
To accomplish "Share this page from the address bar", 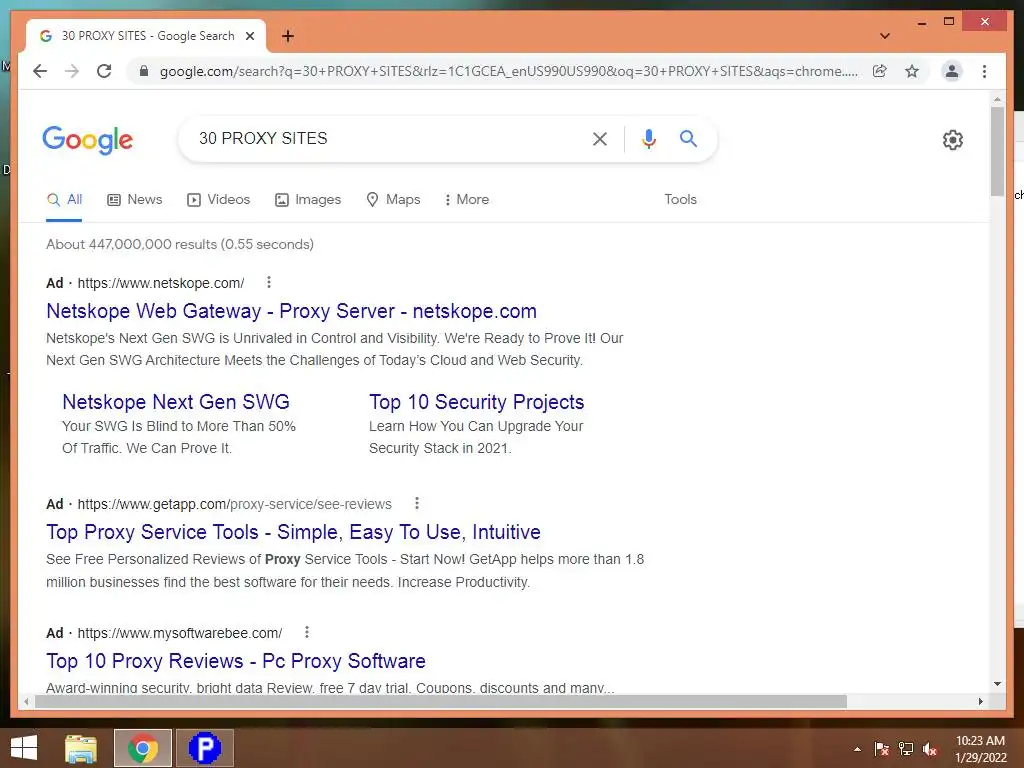I will pos(880,71).
